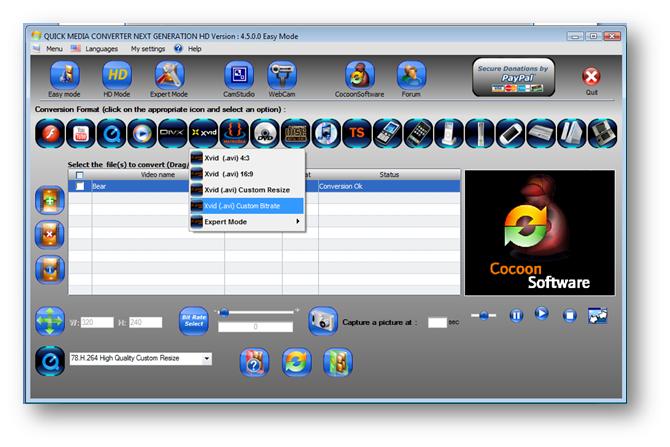Stop the video preview
This screenshot has width=670, height=447.
click(x=570, y=316)
